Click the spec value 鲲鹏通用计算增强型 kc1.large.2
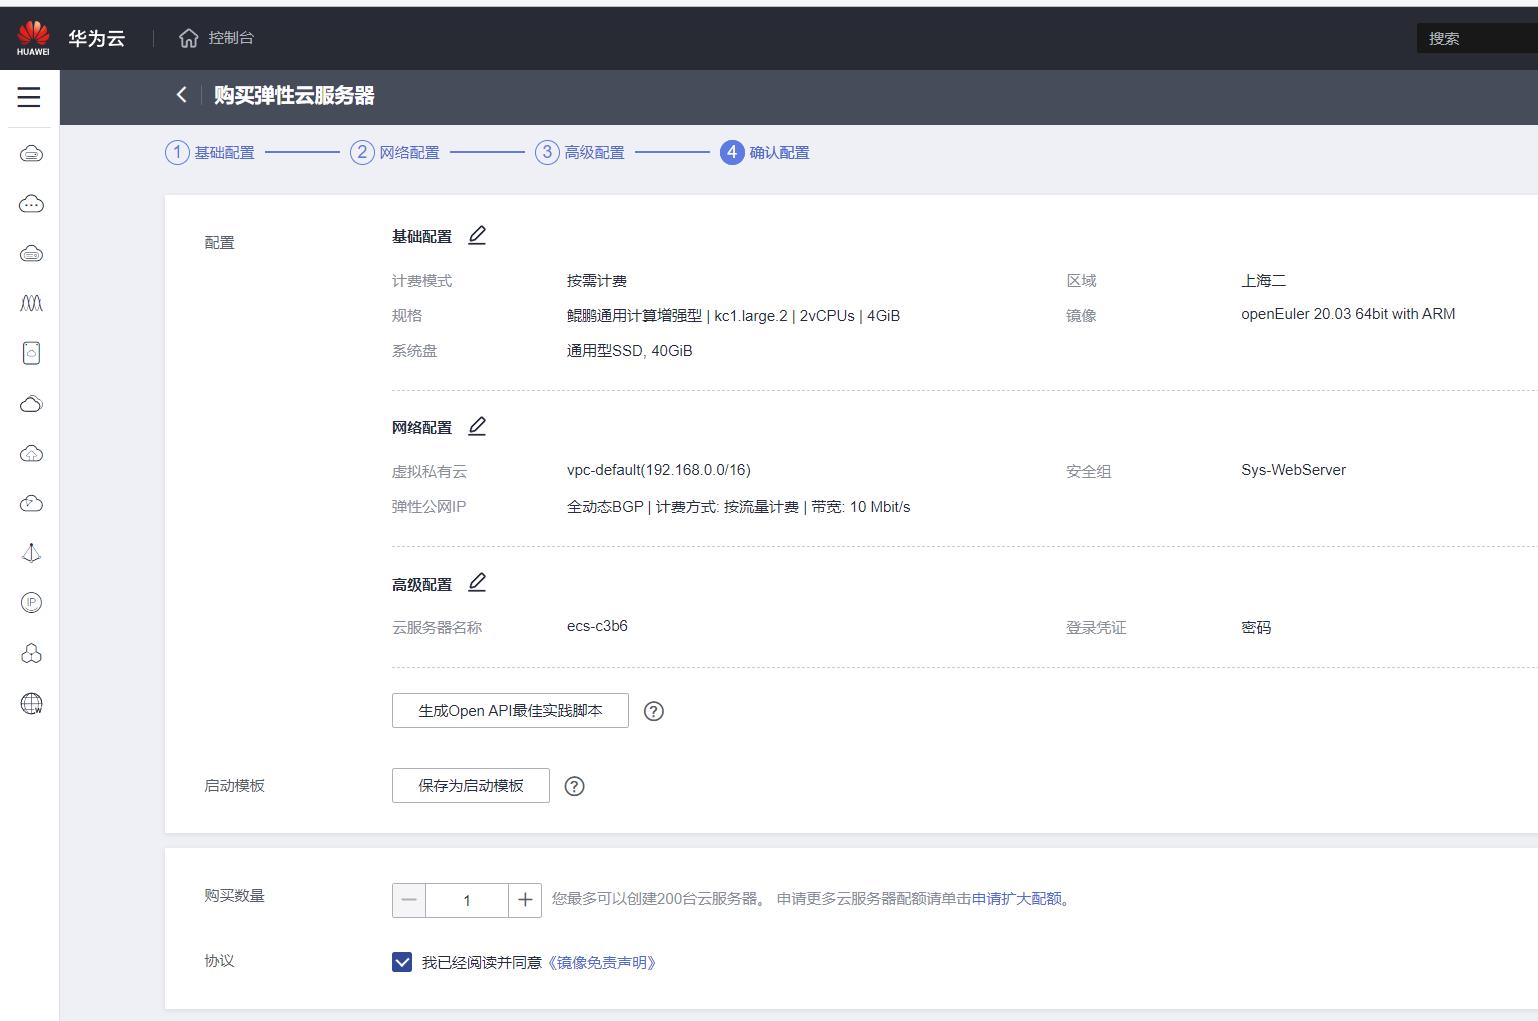 [733, 316]
